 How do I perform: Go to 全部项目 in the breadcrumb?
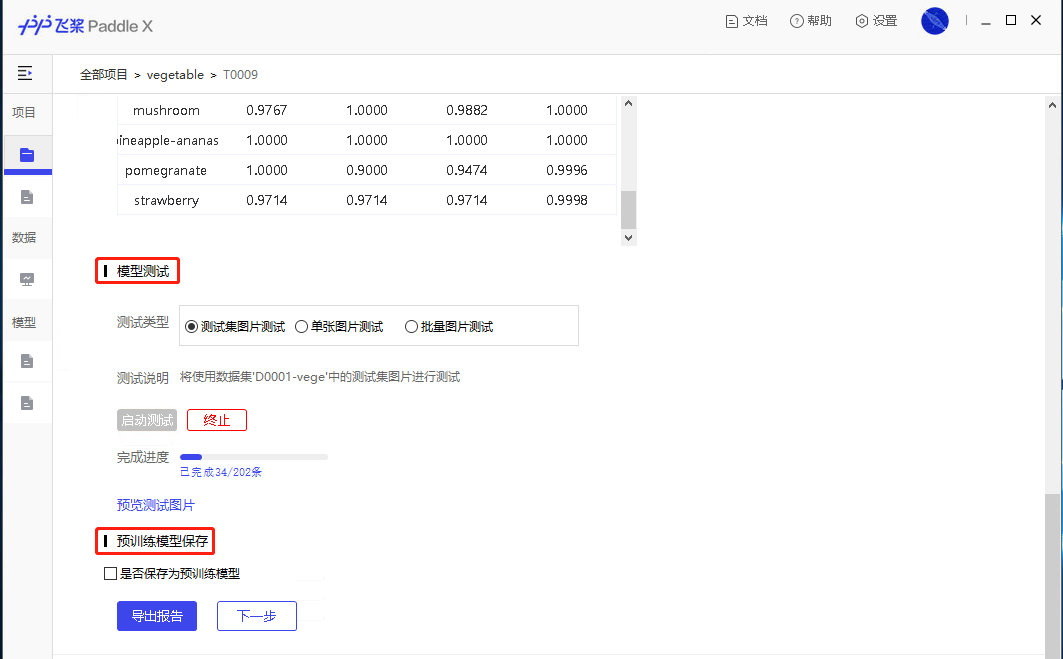pos(104,75)
